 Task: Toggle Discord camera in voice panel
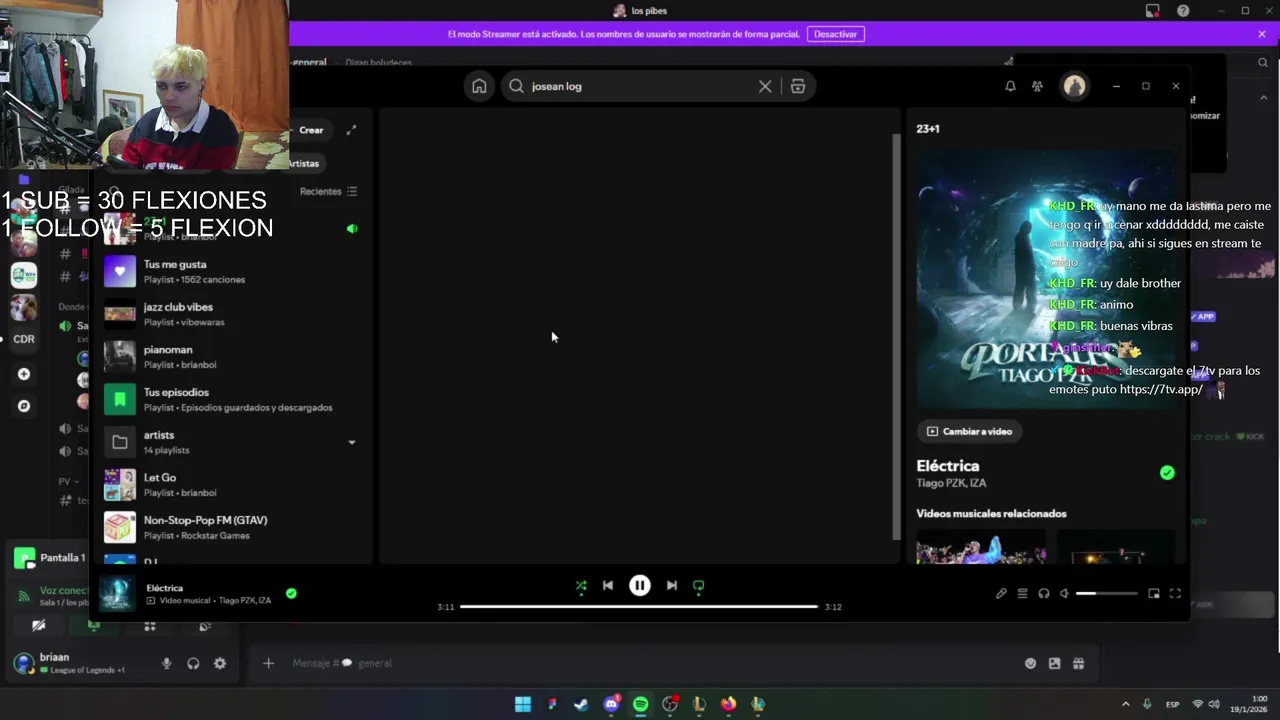[38, 626]
